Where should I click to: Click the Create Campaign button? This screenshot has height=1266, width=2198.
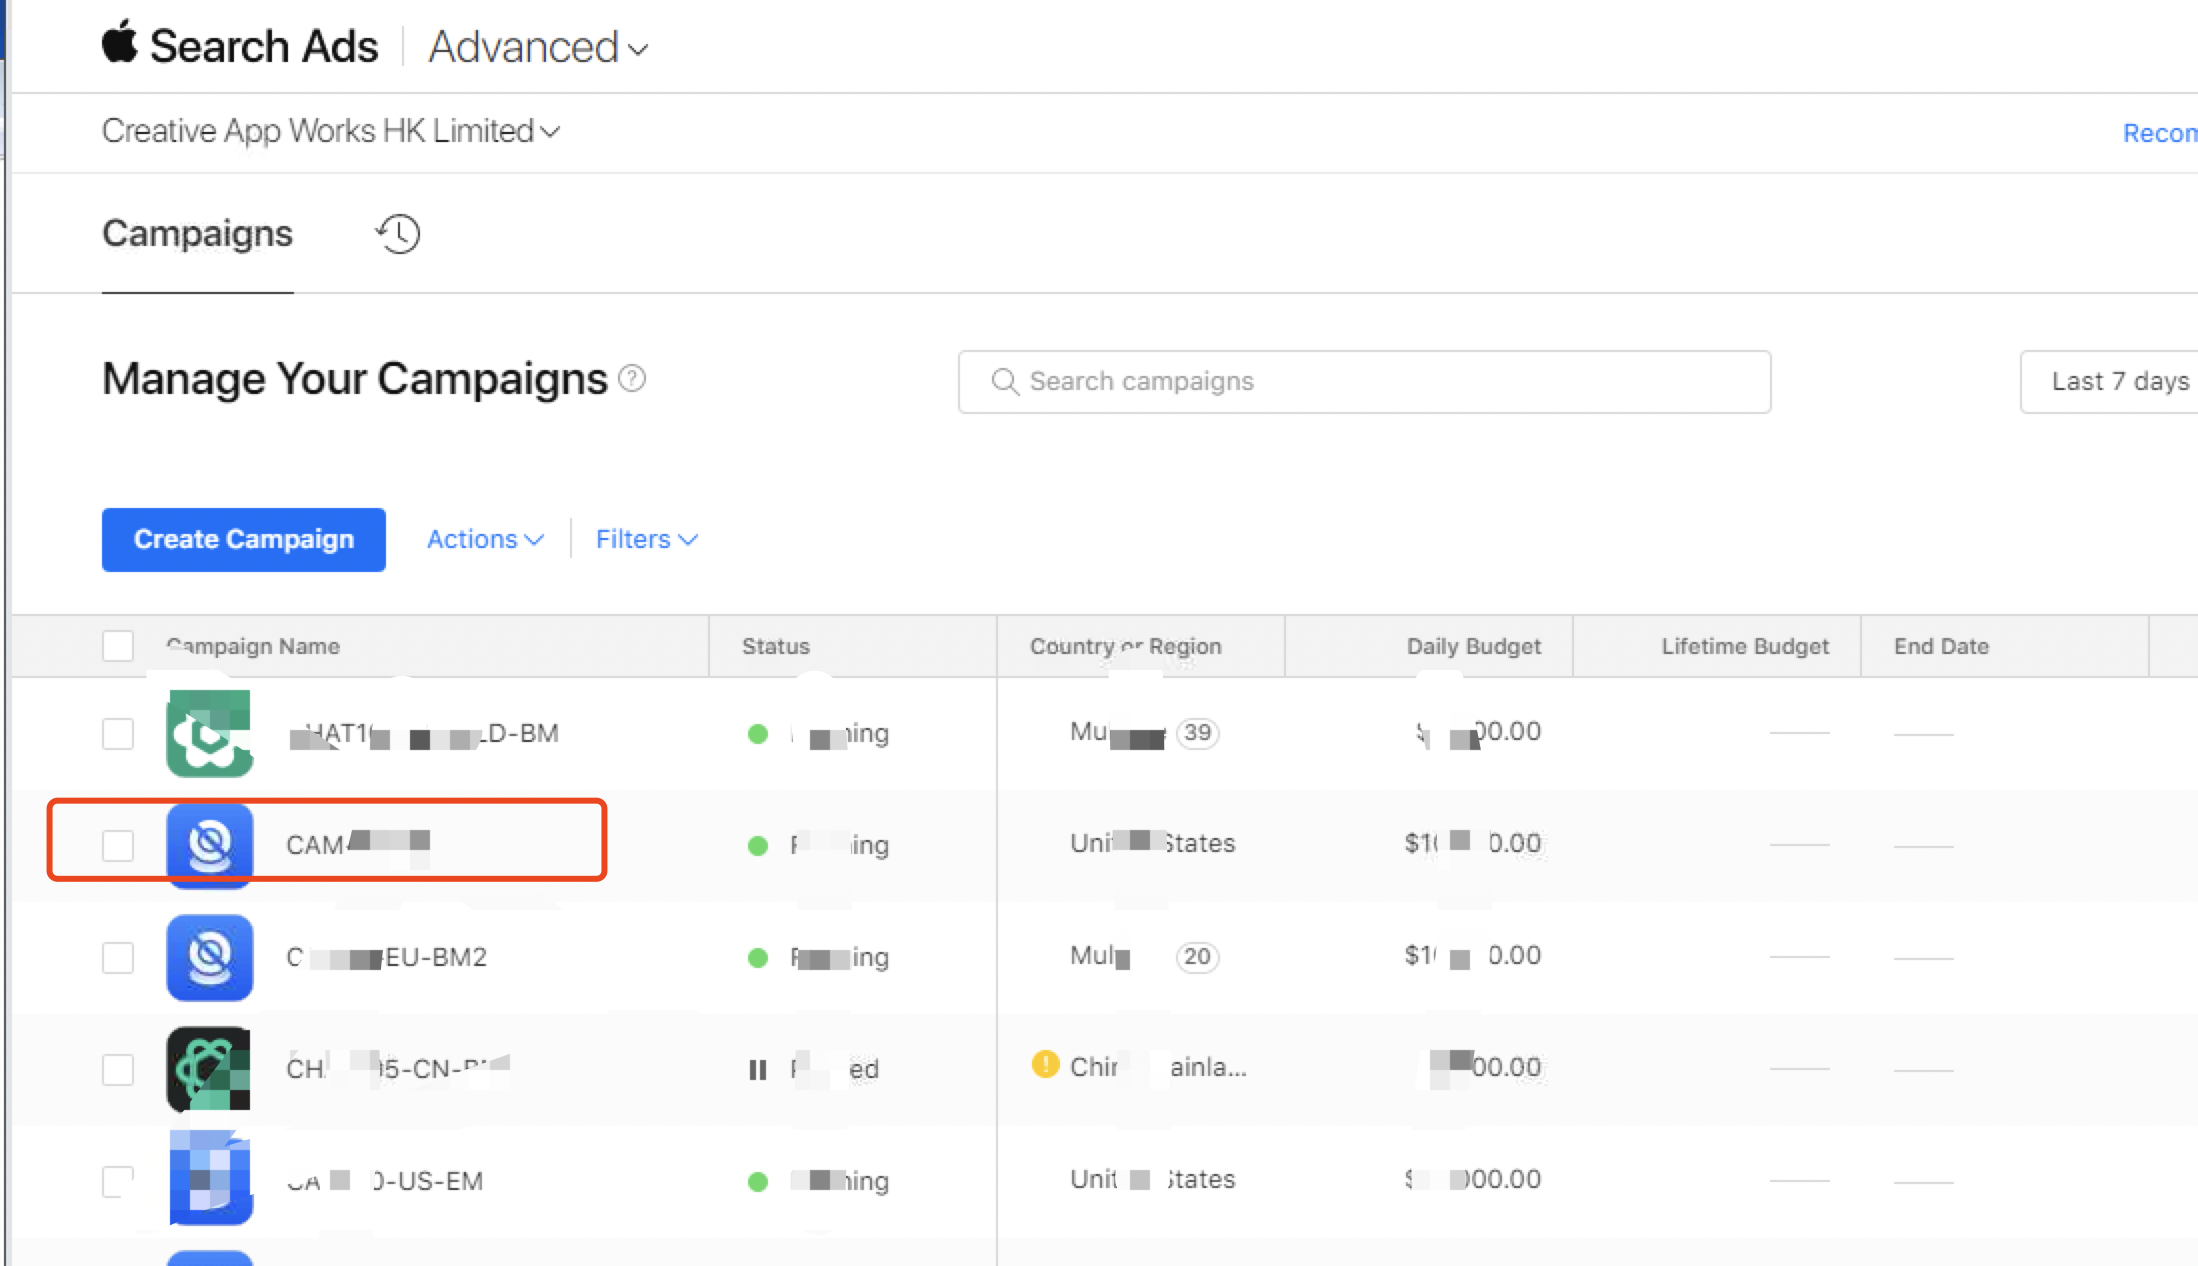point(243,539)
